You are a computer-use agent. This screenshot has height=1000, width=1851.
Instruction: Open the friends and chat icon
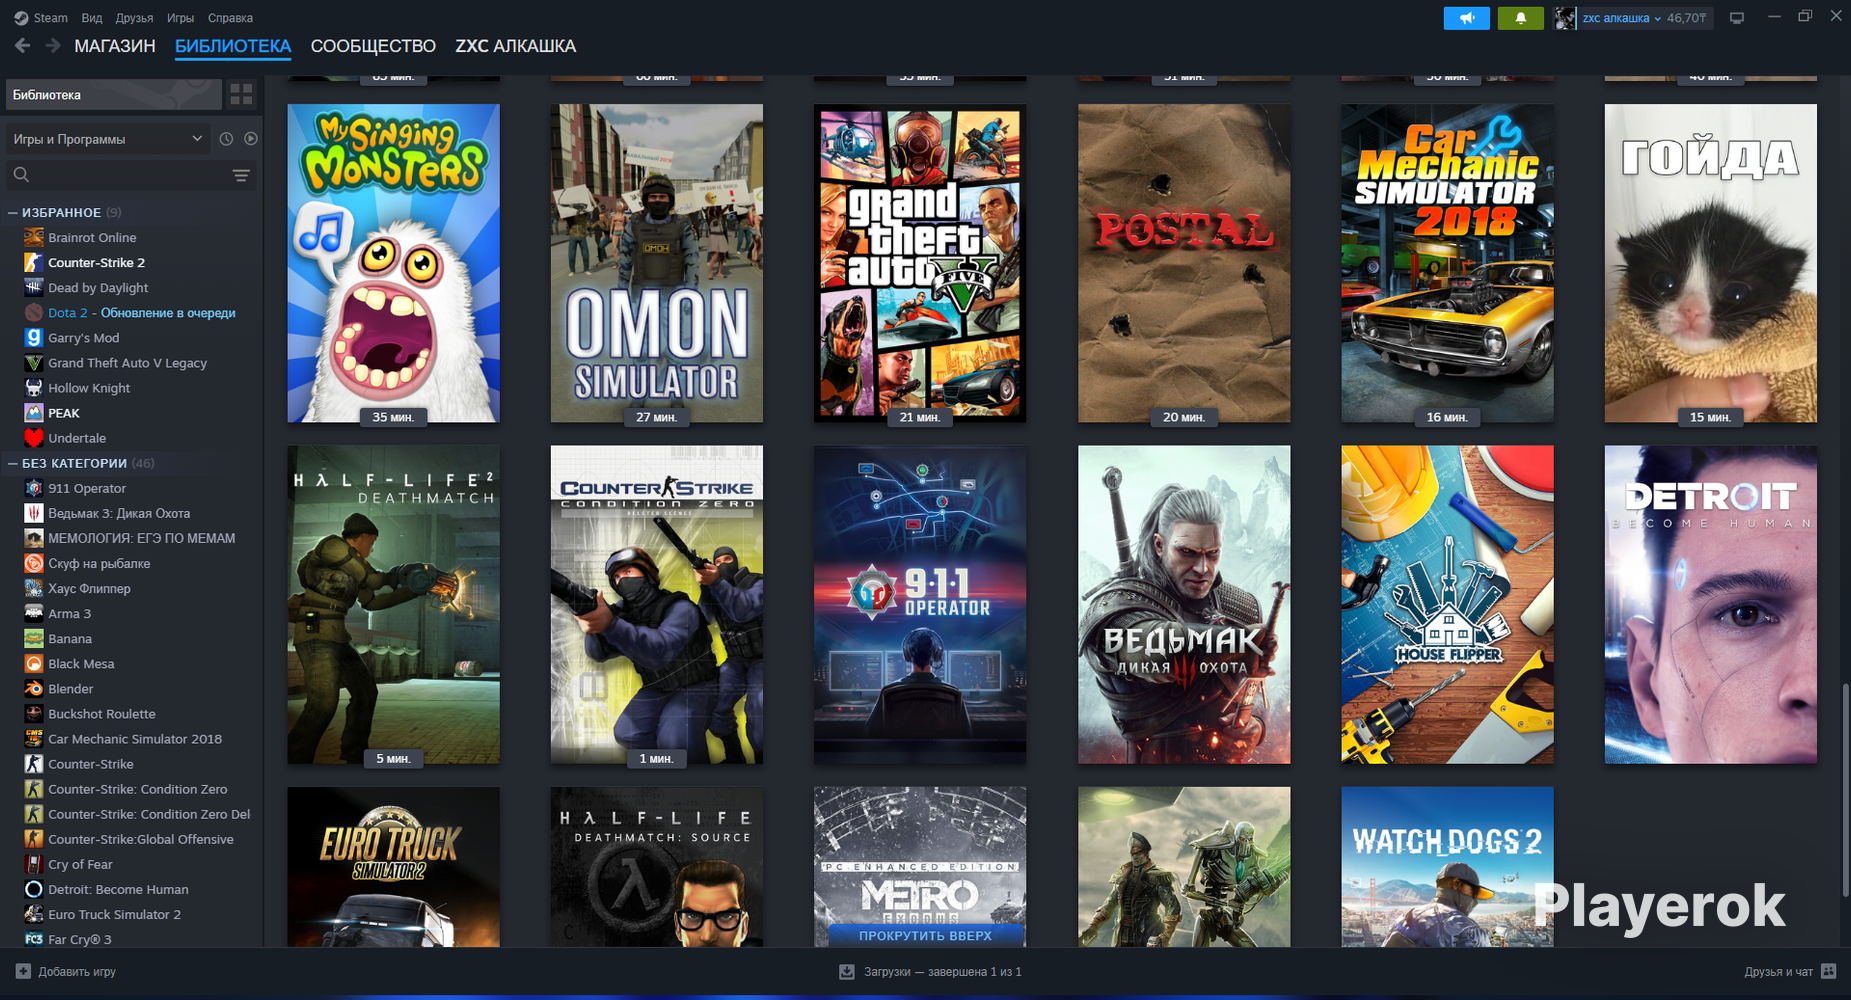coord(1829,971)
